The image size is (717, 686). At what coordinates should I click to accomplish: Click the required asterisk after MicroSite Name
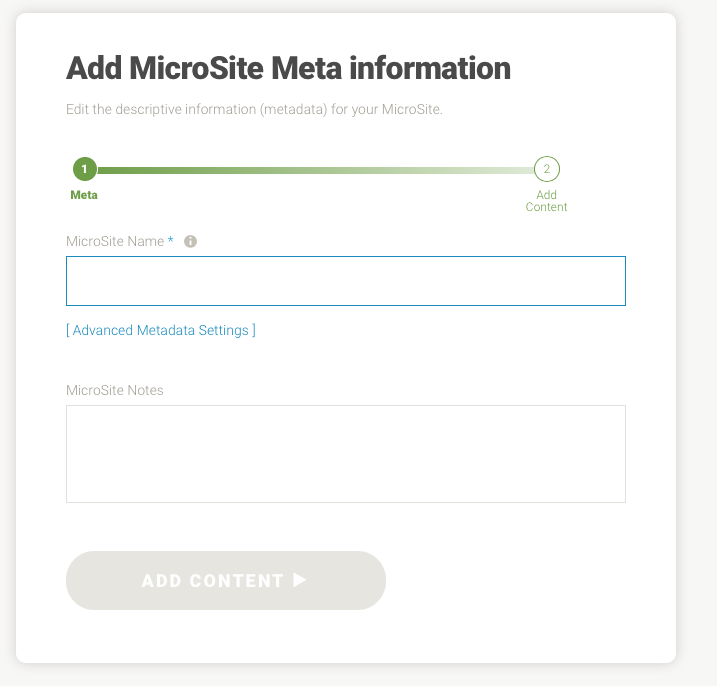pyautogui.click(x=171, y=241)
